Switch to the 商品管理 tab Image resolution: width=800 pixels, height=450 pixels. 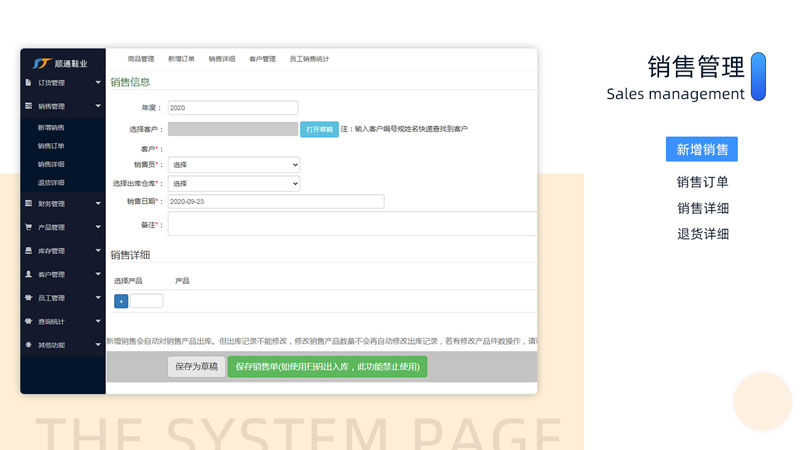coord(141,60)
